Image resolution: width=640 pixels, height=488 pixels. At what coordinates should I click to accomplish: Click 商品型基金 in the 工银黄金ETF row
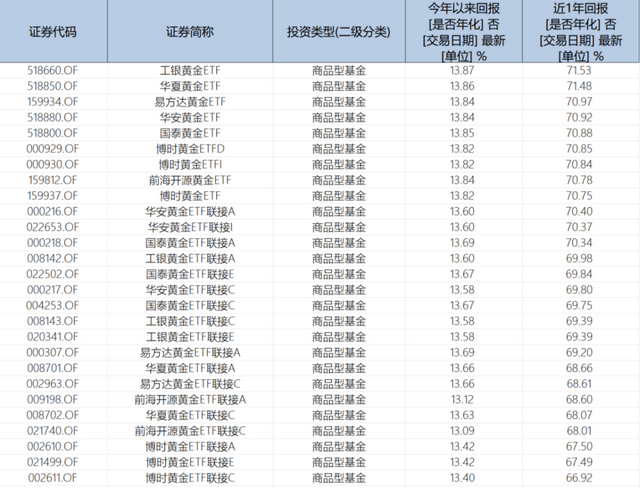click(339, 71)
